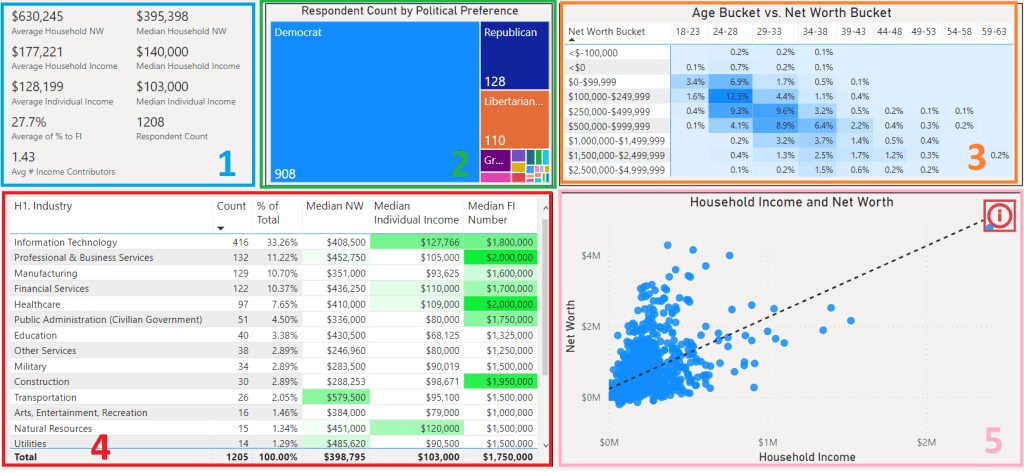Sort table by Median NW column header

point(332,206)
